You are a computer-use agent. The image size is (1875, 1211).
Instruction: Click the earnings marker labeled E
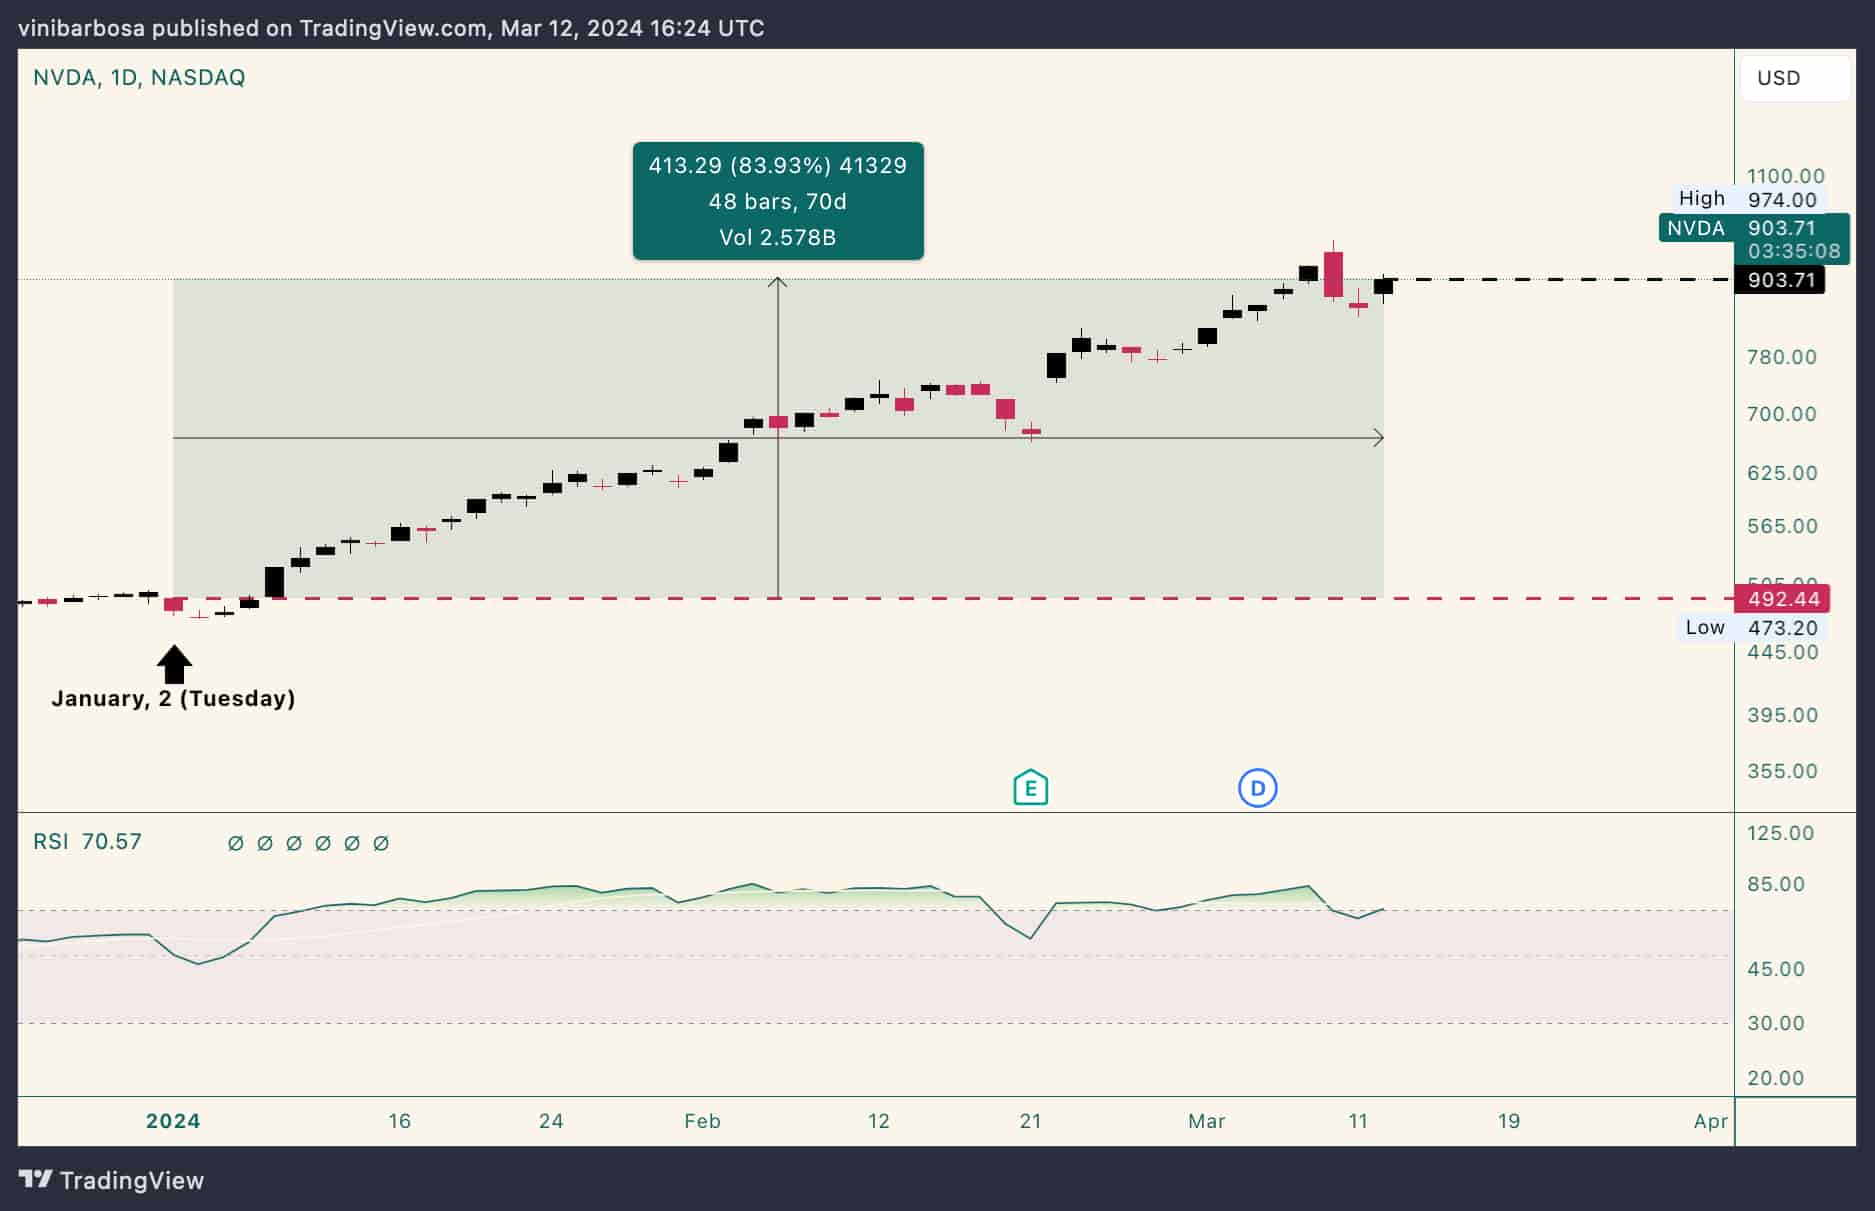point(1029,788)
